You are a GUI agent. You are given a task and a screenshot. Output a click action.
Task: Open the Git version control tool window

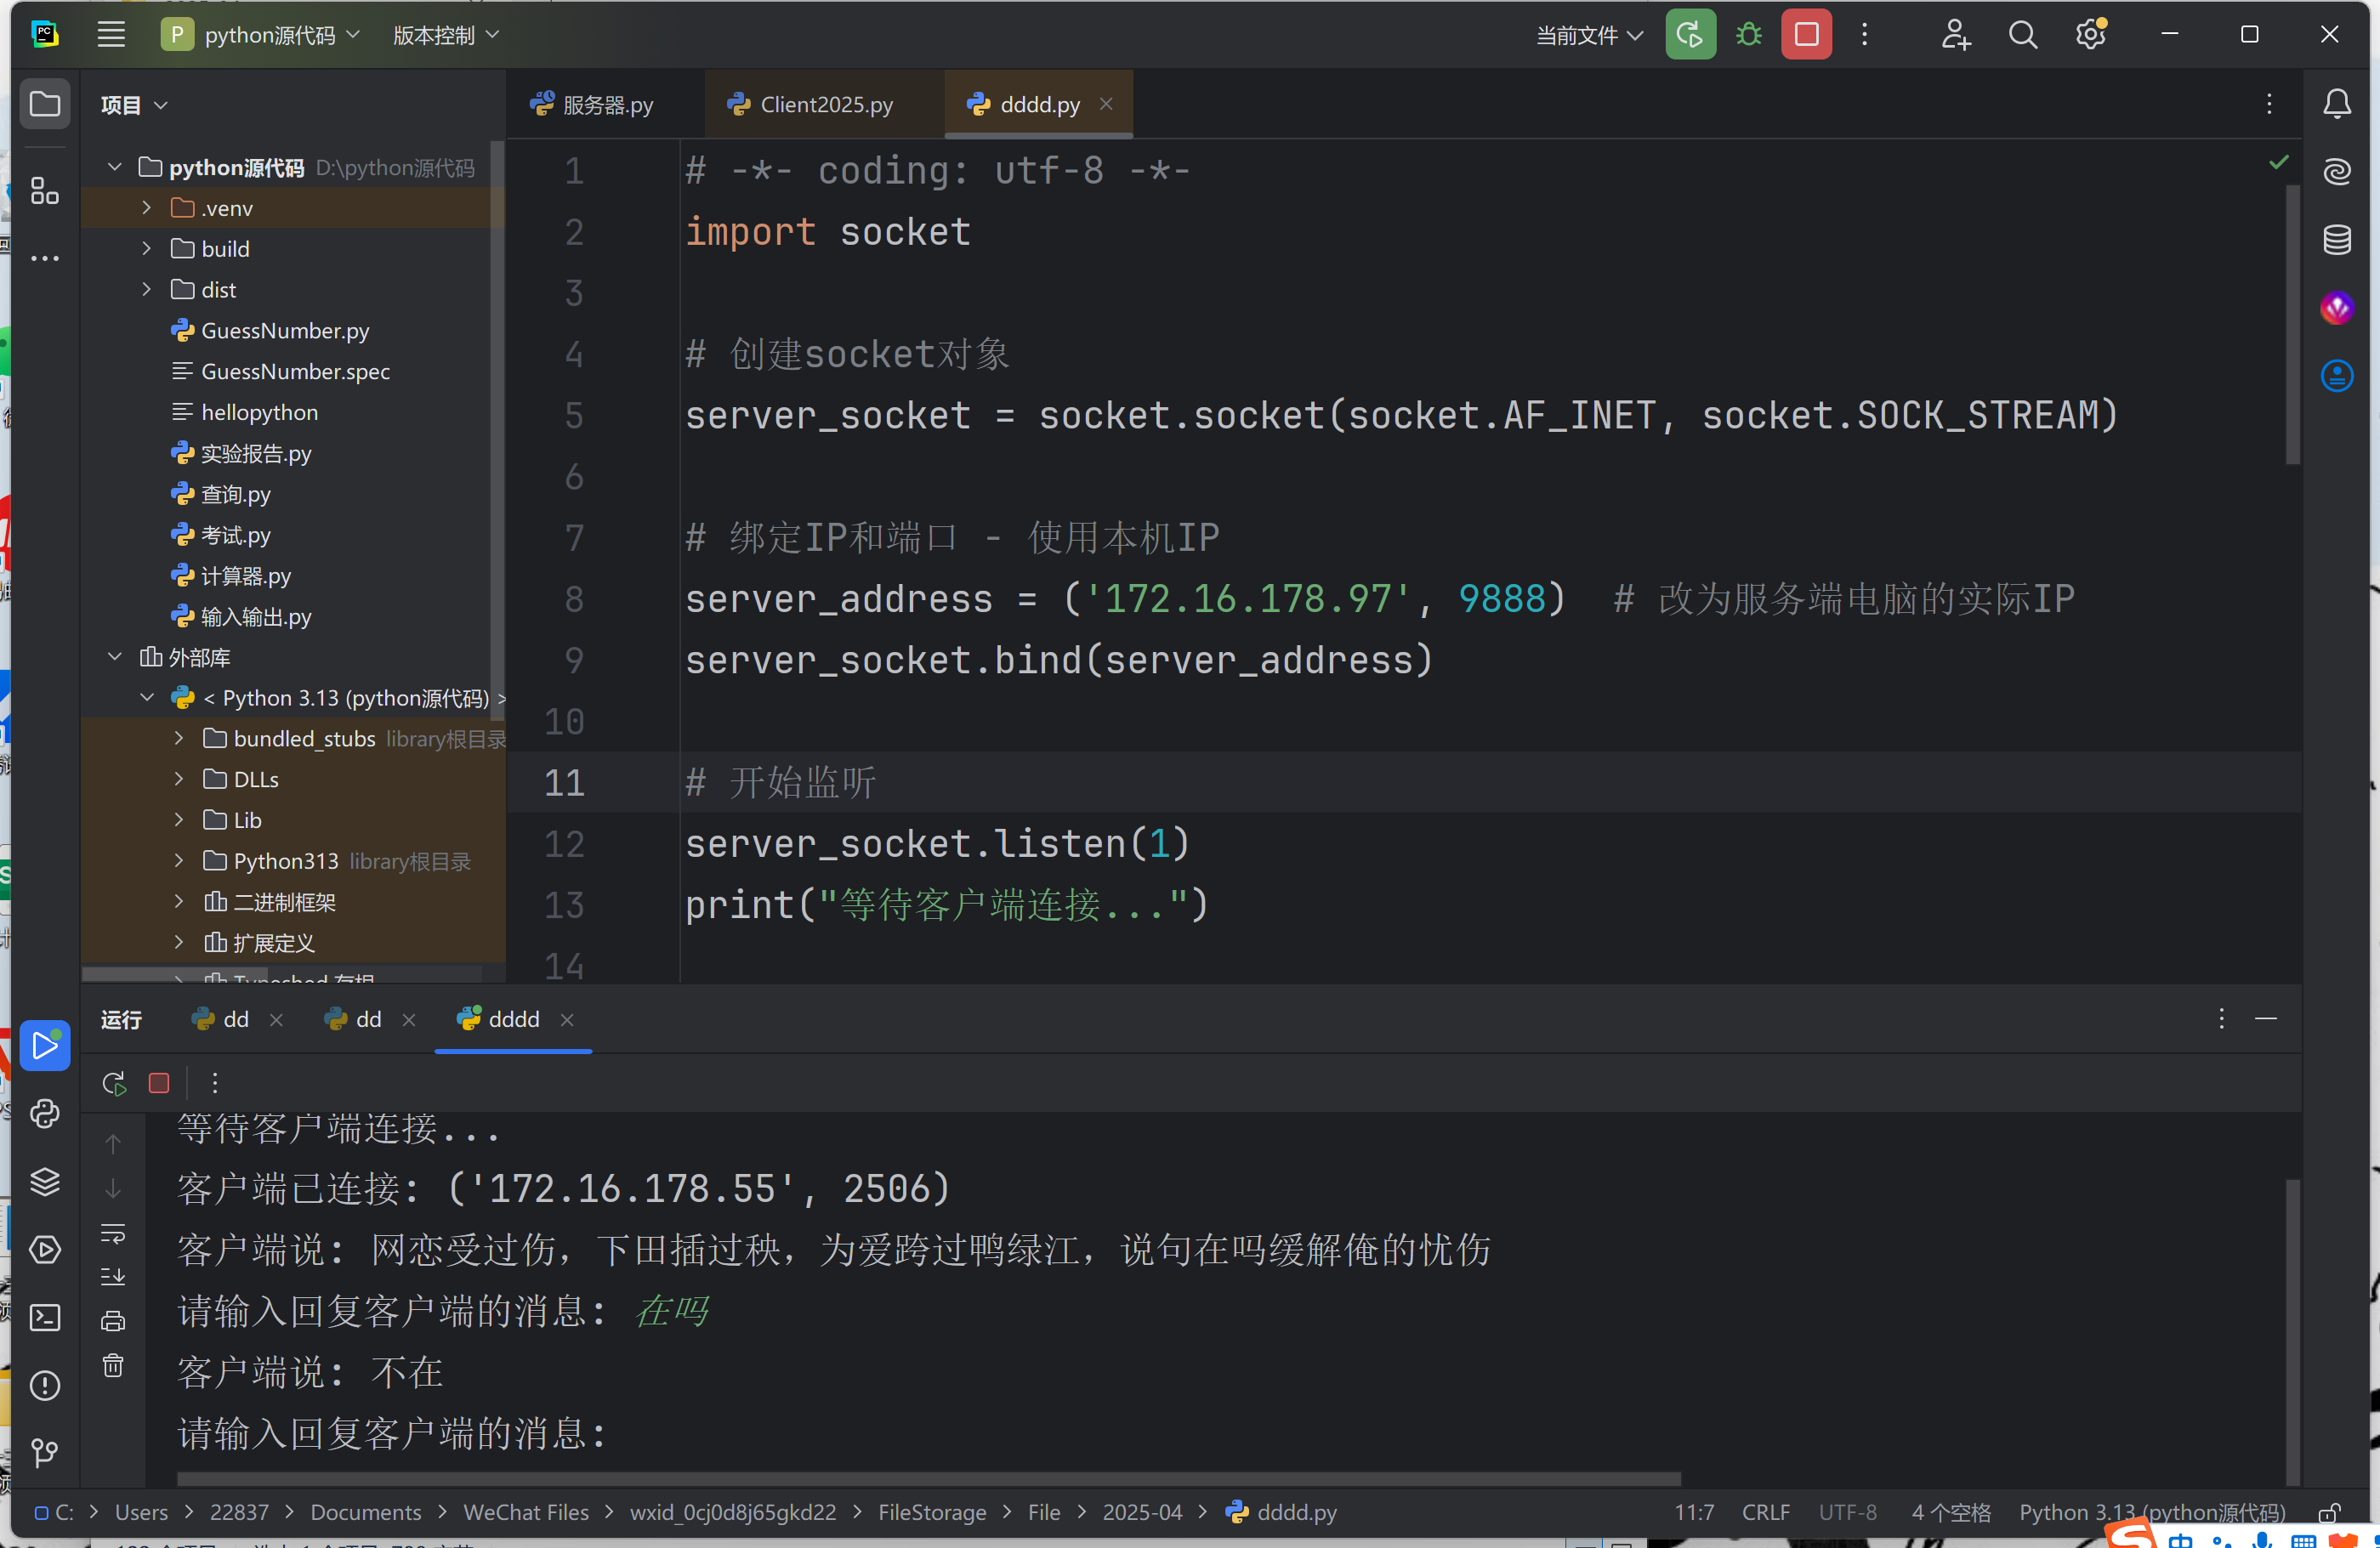click(x=45, y=1452)
